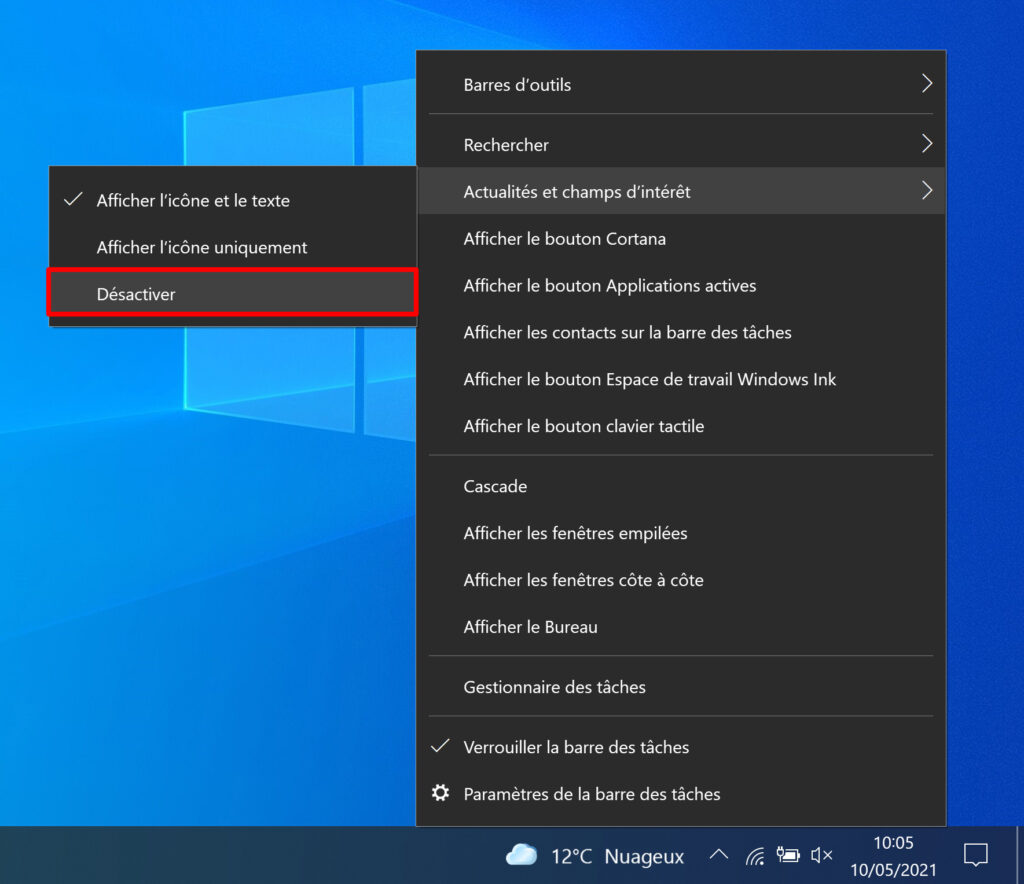Select Afficher les fenêtres côte à côte
Viewport: 1024px width, 884px height.
click(x=680, y=580)
